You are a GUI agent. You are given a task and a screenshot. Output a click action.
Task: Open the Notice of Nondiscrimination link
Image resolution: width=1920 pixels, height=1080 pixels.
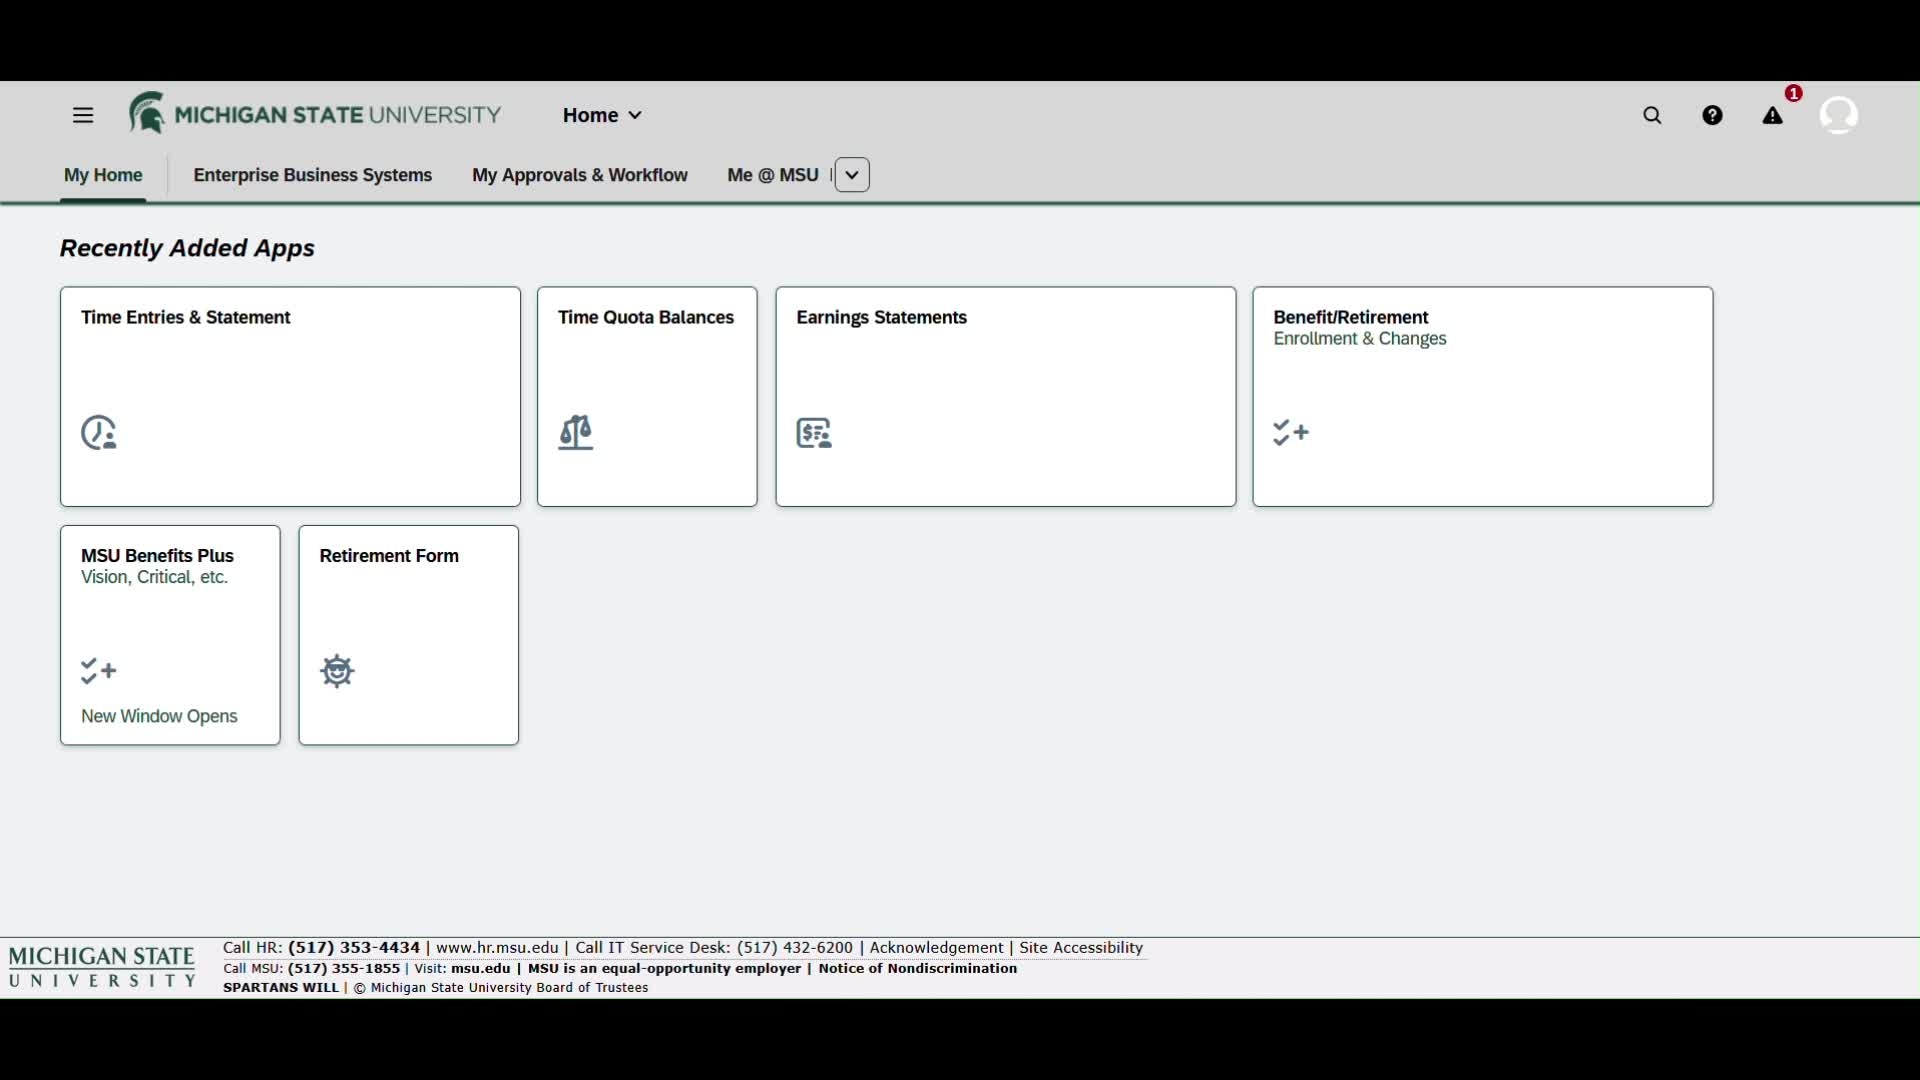pyautogui.click(x=917, y=969)
